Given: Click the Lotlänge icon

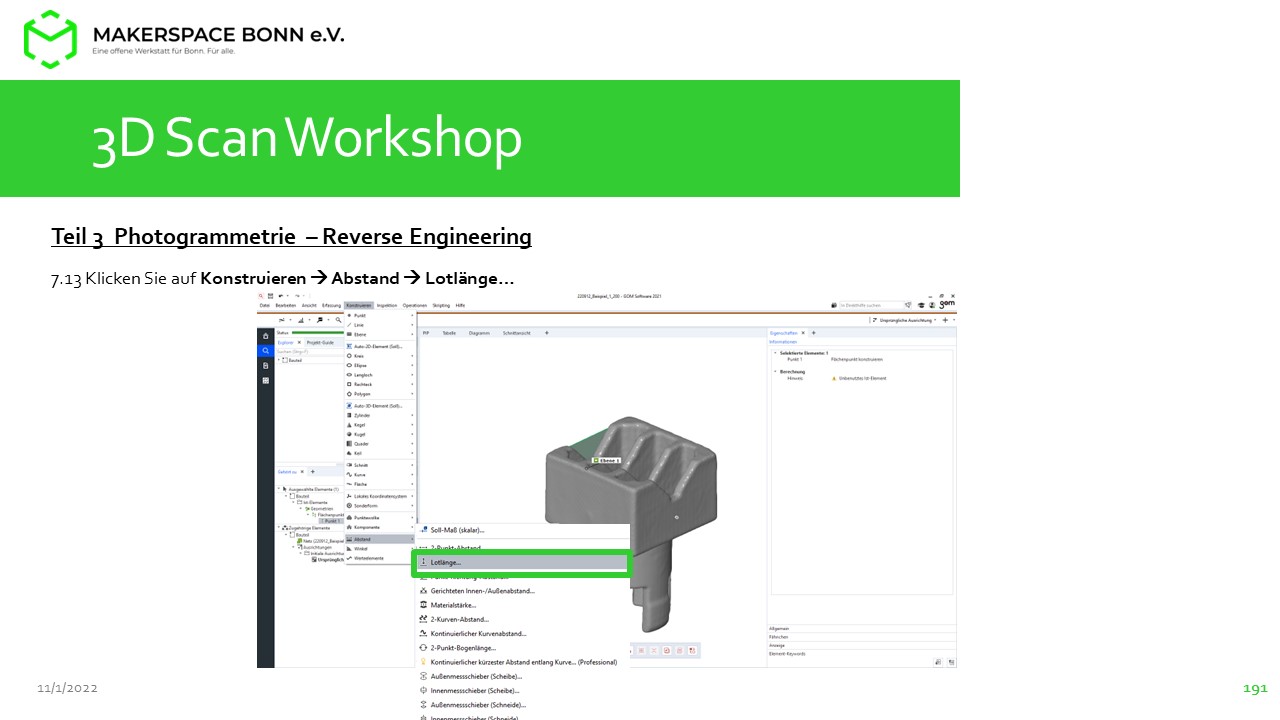Looking at the screenshot, I should click(x=424, y=563).
